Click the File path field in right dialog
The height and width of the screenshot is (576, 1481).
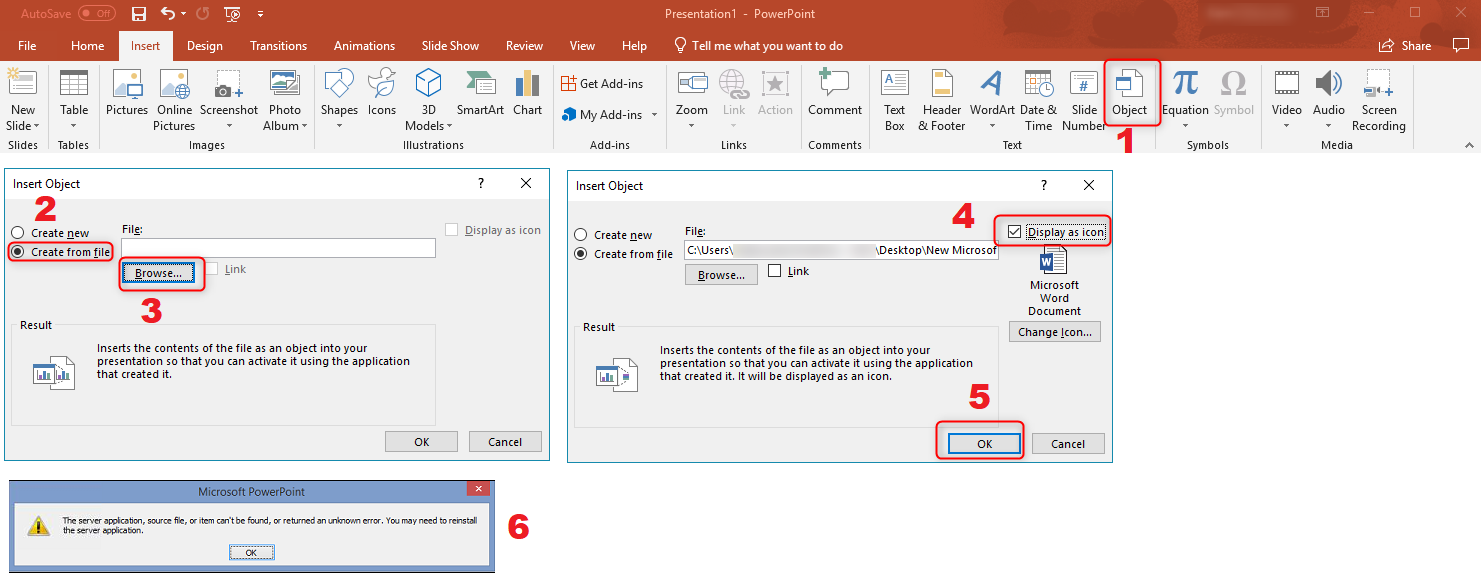tap(842, 250)
